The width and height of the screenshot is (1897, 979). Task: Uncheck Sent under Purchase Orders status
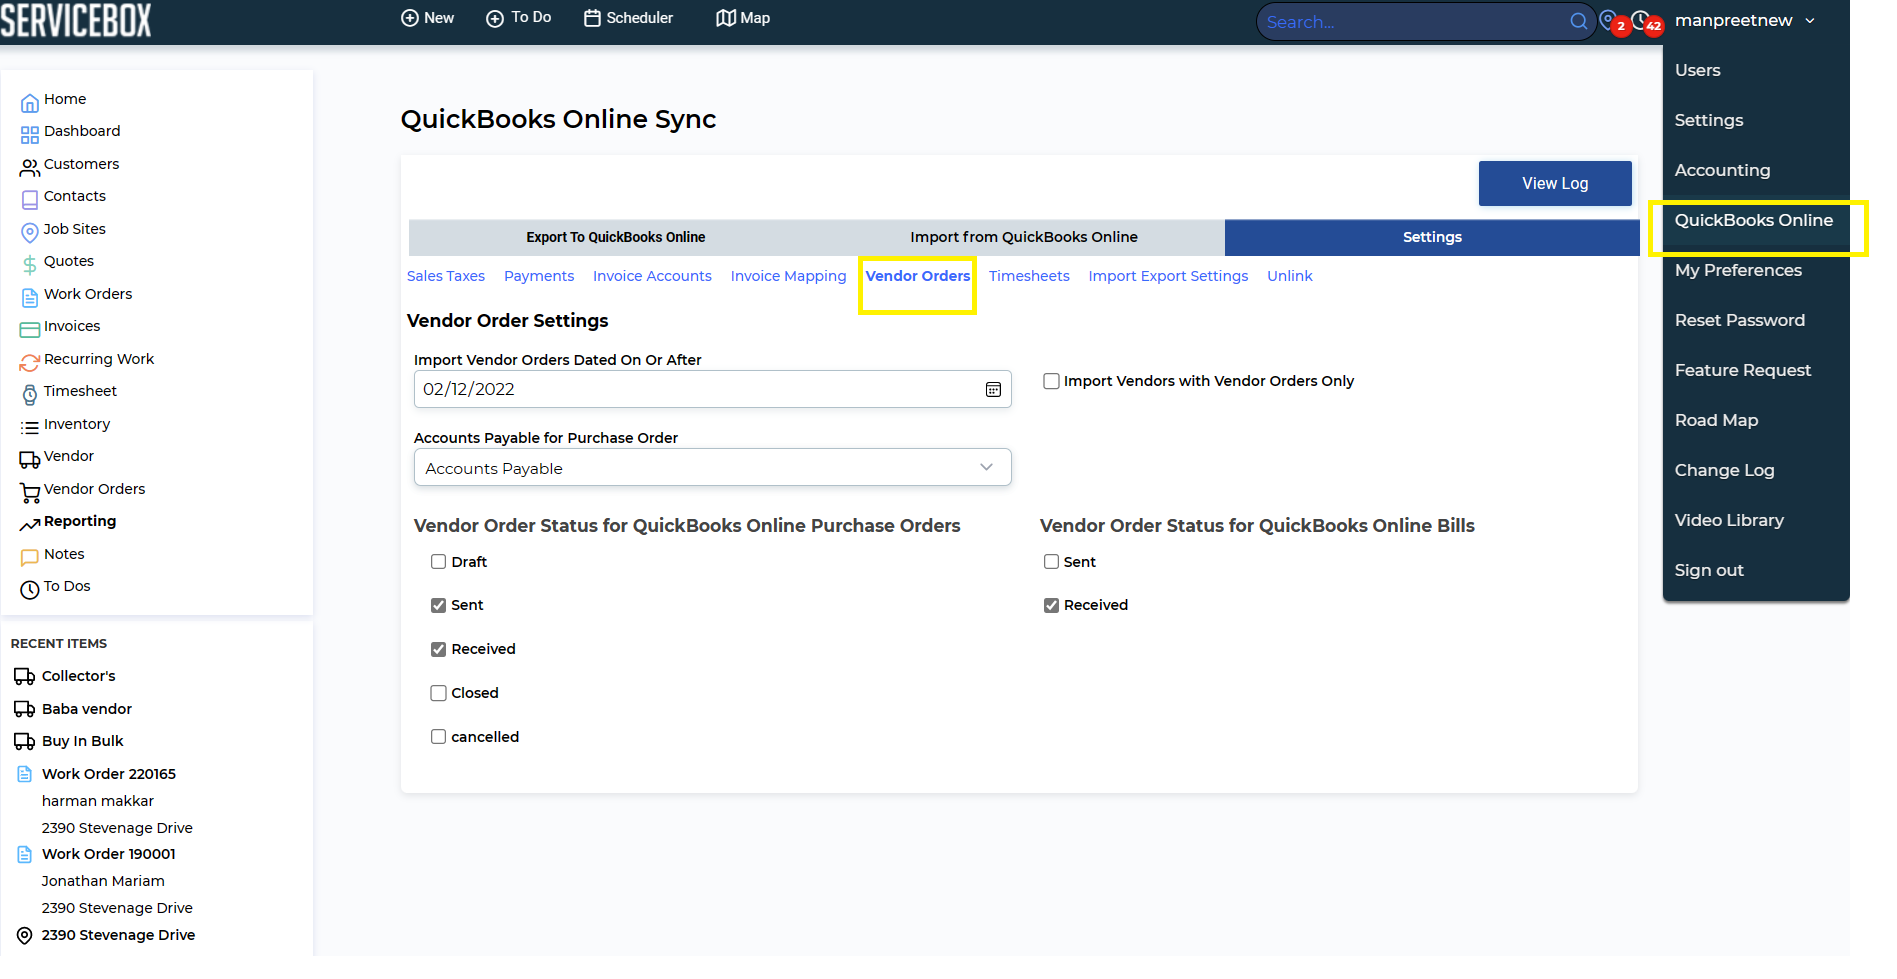coord(438,605)
